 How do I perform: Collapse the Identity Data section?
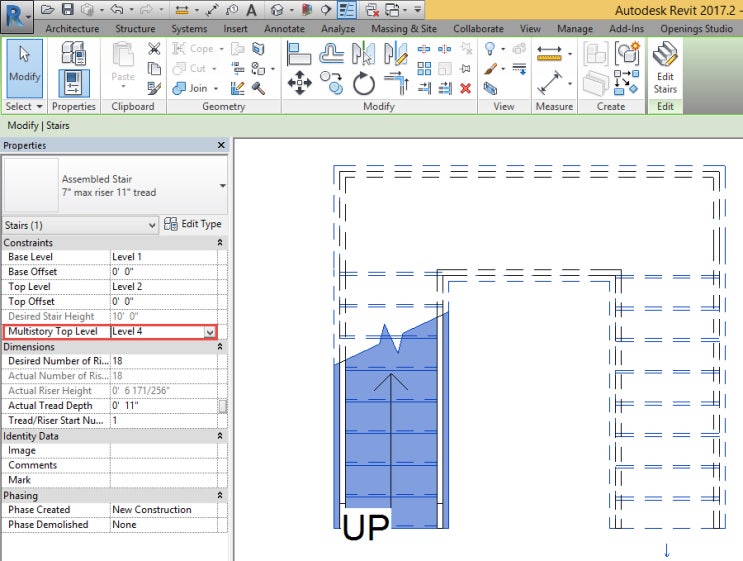point(220,436)
